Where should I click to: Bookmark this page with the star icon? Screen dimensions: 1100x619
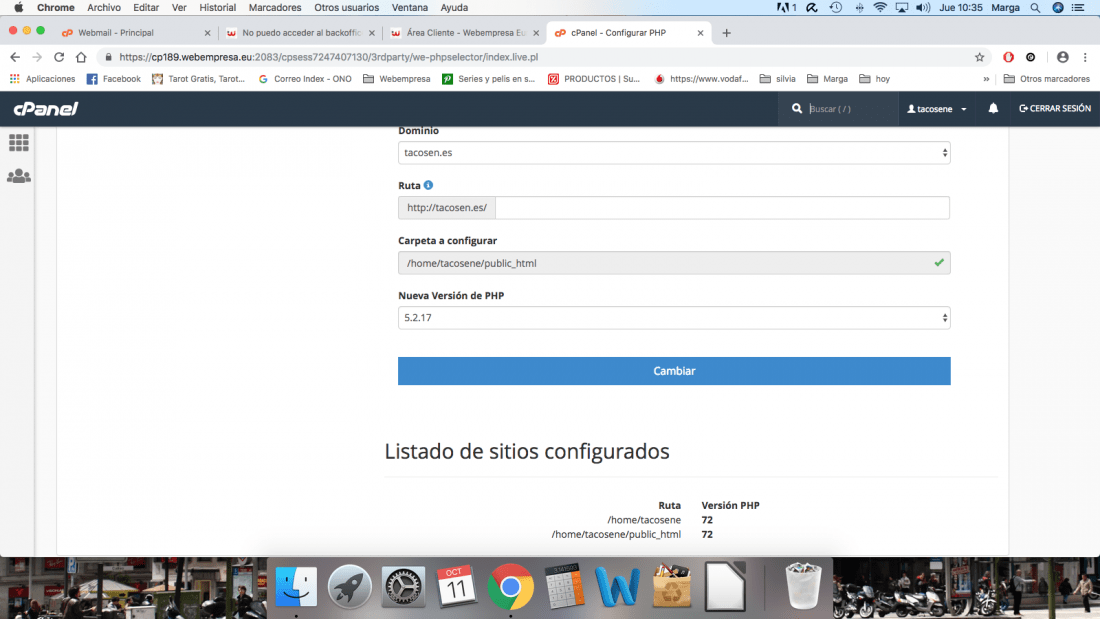(x=979, y=57)
